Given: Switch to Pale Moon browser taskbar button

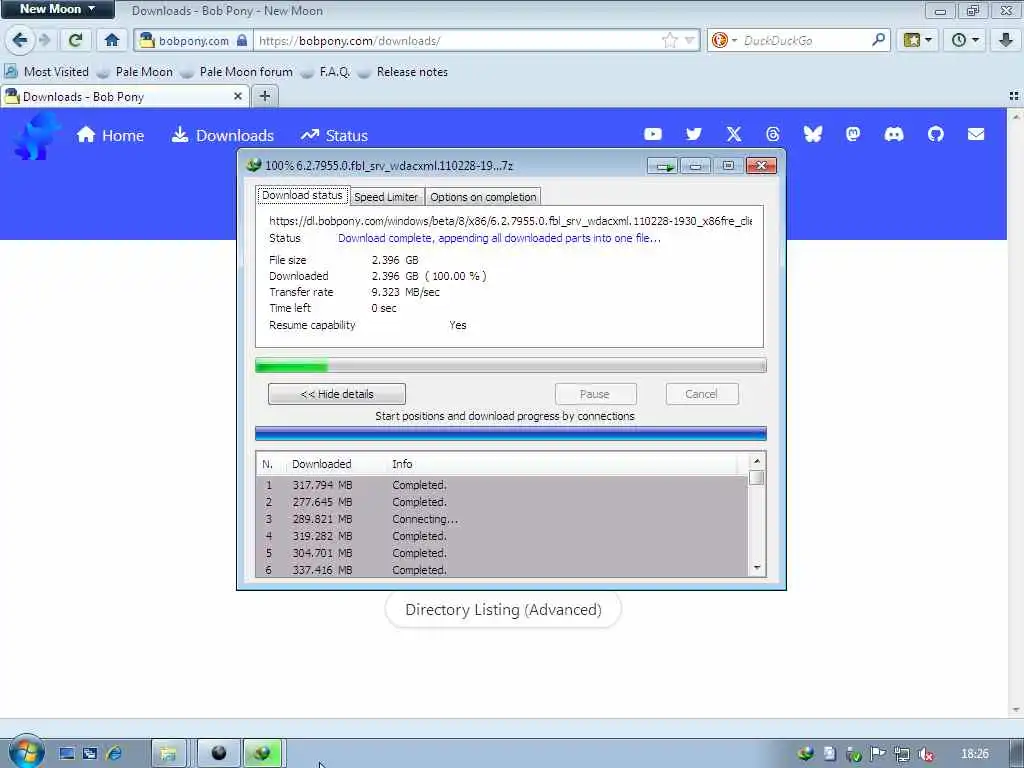Looking at the screenshot, I should 219,754.
